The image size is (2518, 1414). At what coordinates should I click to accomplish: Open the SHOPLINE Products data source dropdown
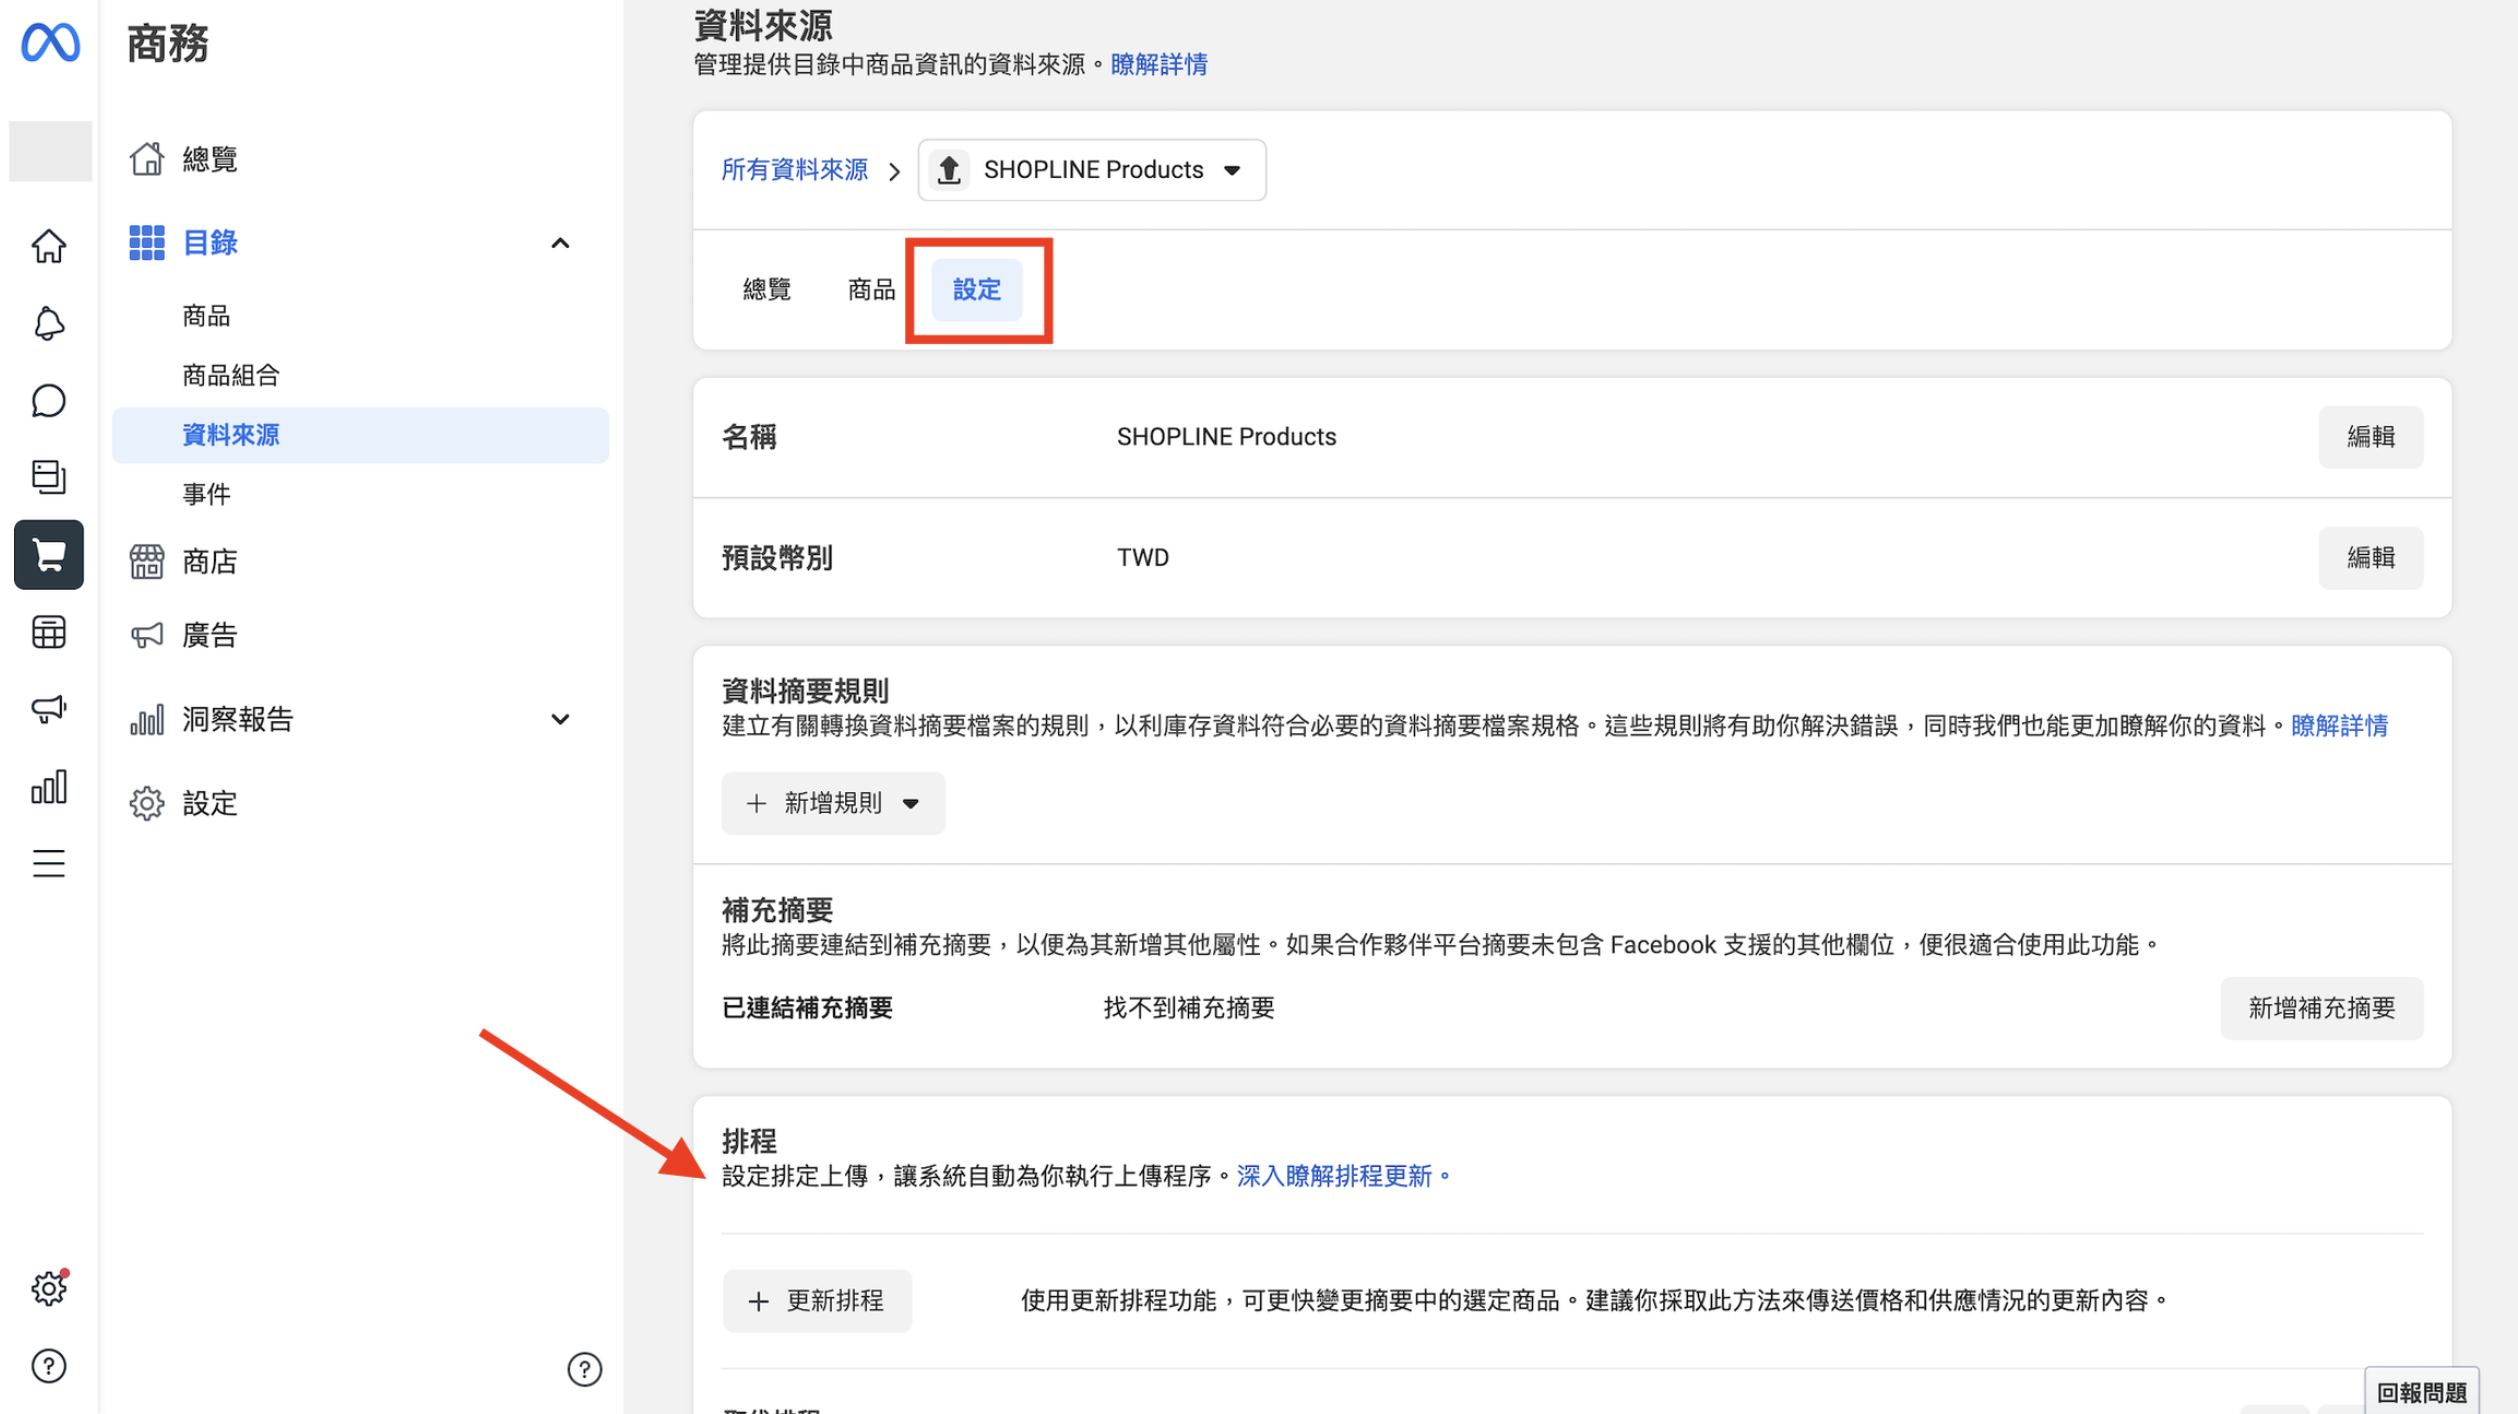pyautogui.click(x=1091, y=170)
